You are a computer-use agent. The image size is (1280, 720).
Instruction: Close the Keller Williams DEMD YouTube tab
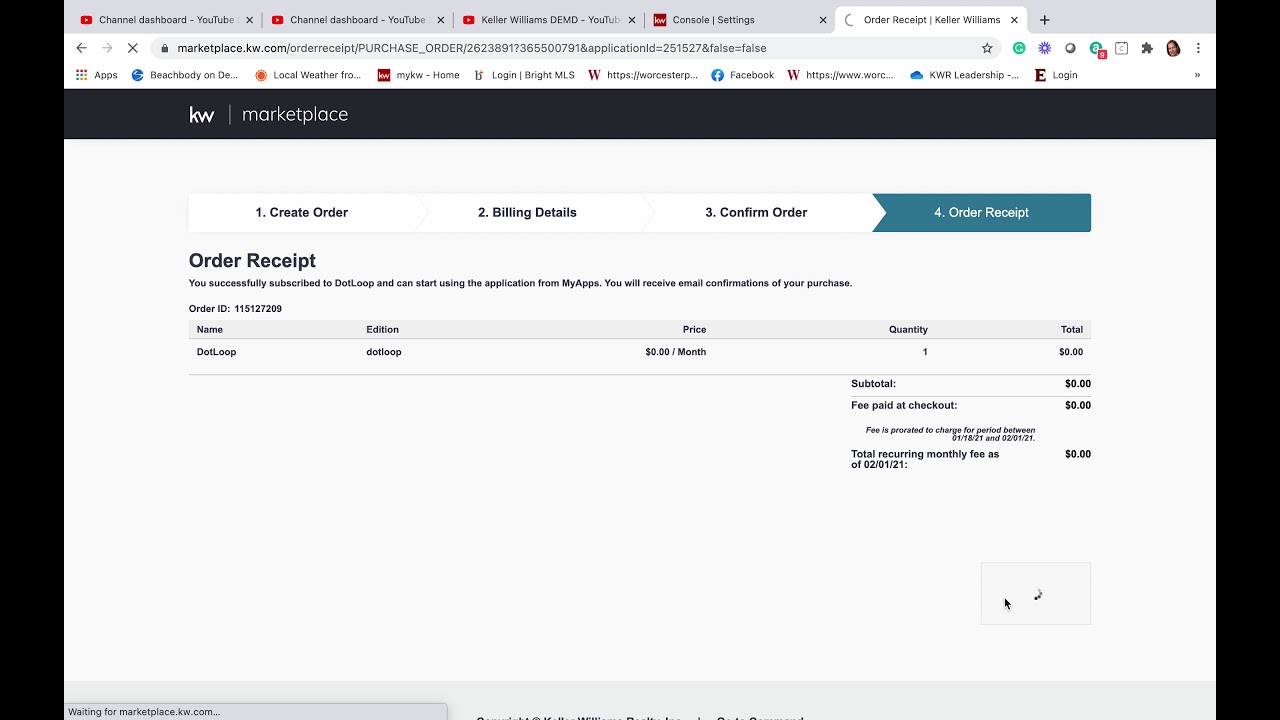click(x=631, y=20)
